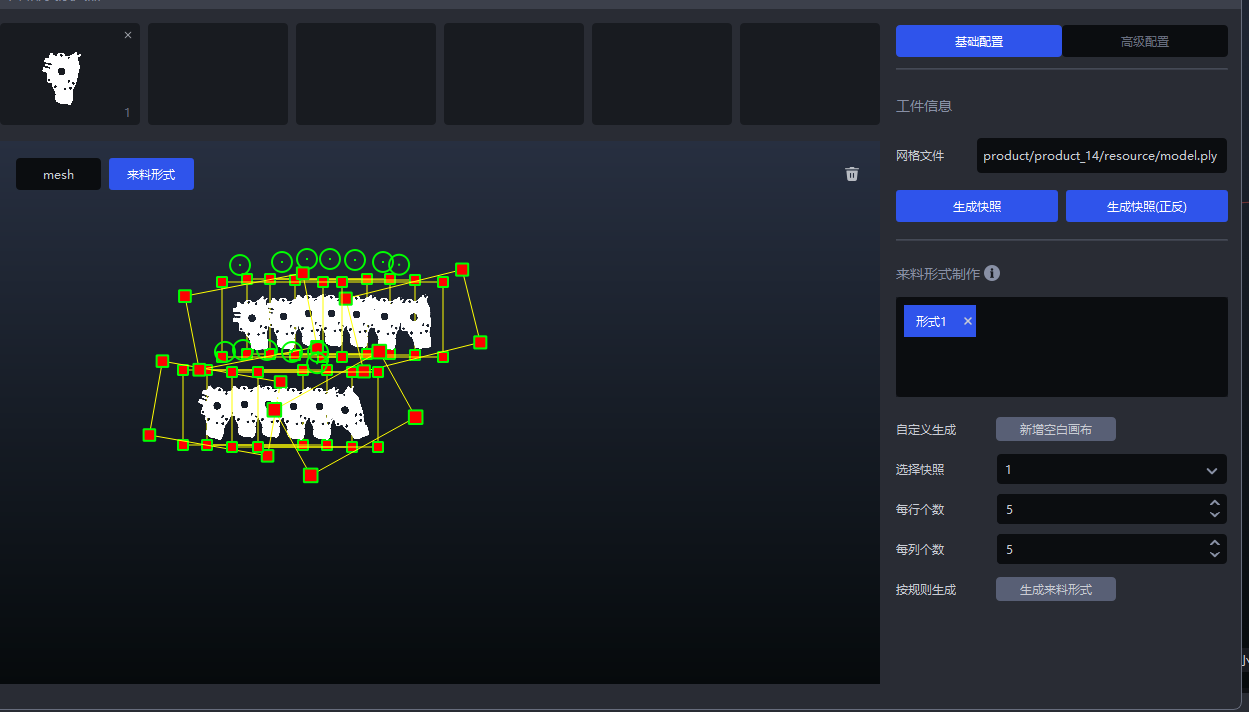Increase 每列个数 with the up arrow
The height and width of the screenshot is (712, 1249).
[1214, 544]
